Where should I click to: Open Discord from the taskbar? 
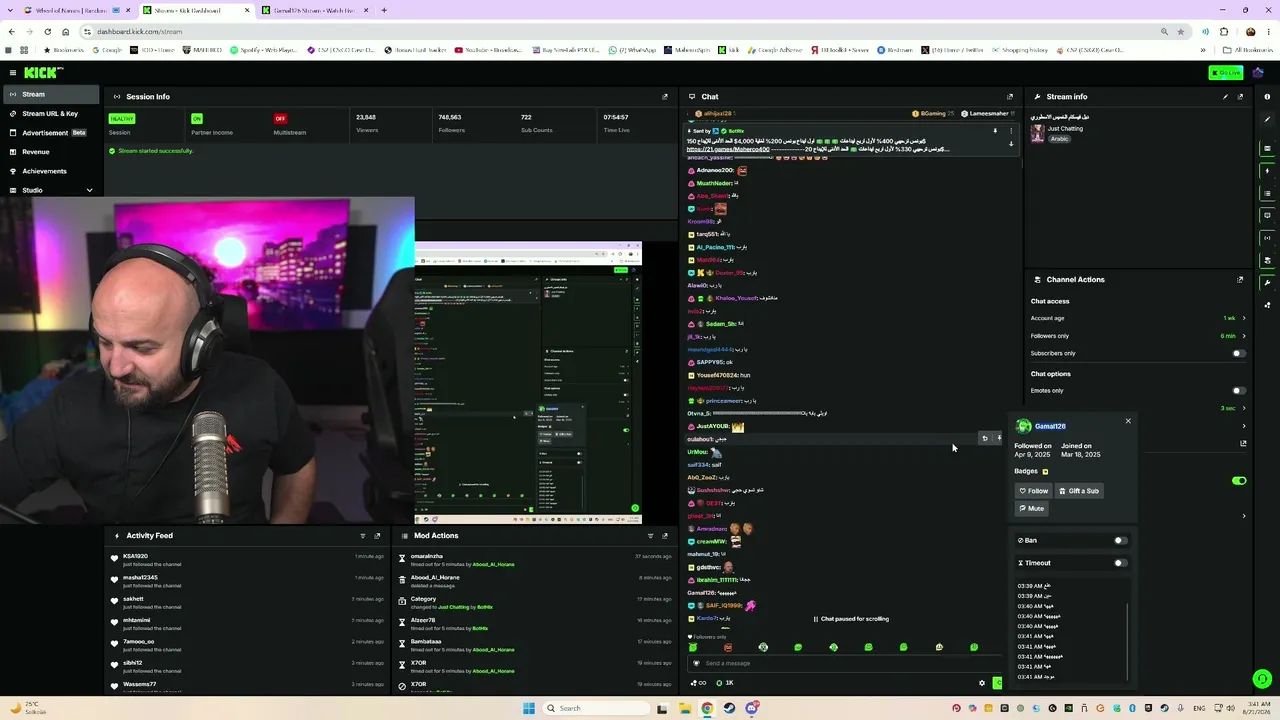[751, 708]
